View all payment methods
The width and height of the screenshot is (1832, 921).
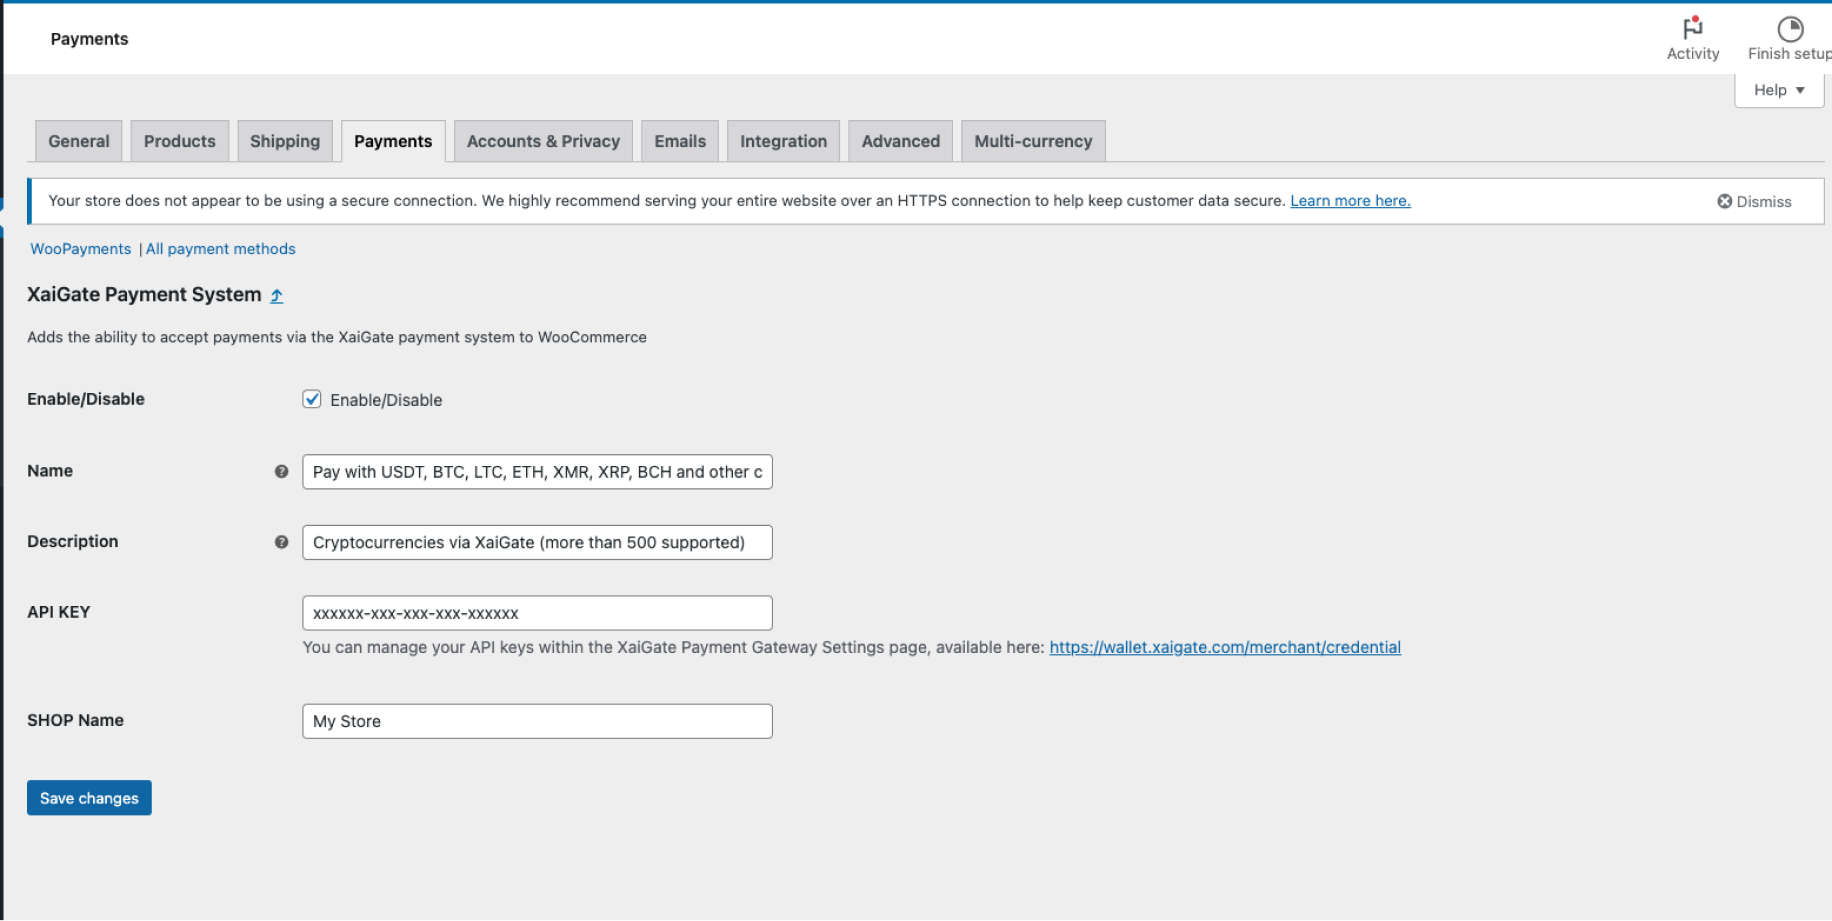pyautogui.click(x=220, y=249)
